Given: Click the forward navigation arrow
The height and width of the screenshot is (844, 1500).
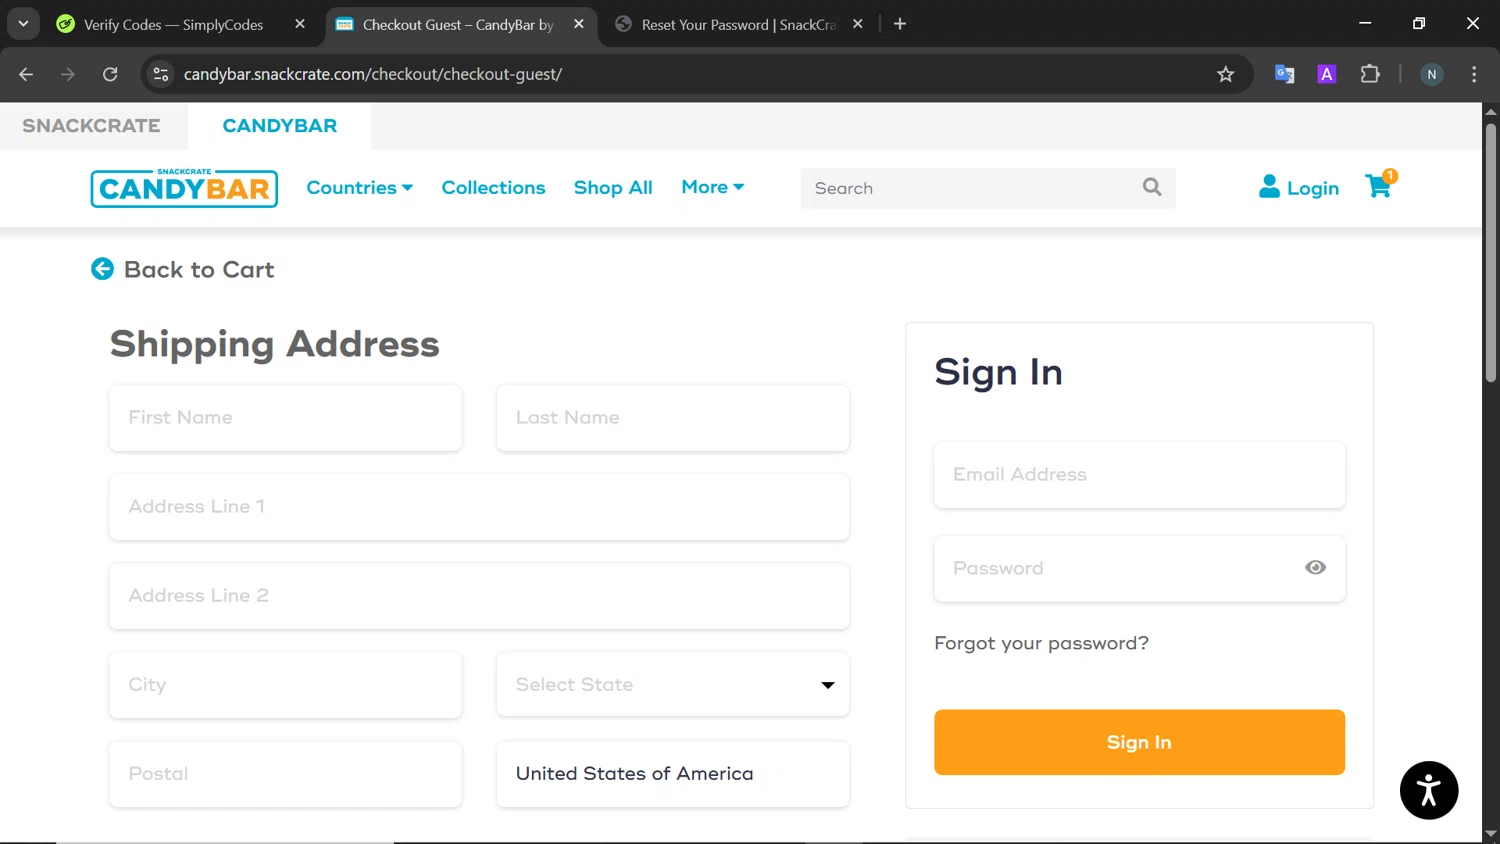Looking at the screenshot, I should click(x=68, y=74).
